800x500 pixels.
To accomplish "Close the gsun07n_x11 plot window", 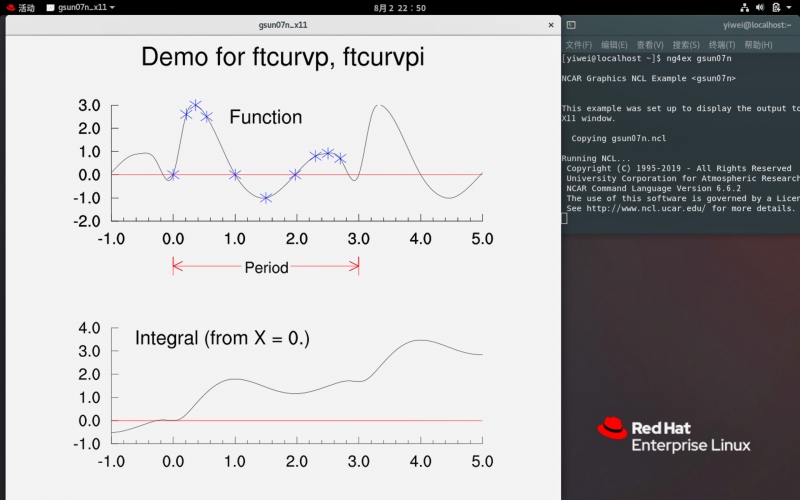I will (550, 24).
